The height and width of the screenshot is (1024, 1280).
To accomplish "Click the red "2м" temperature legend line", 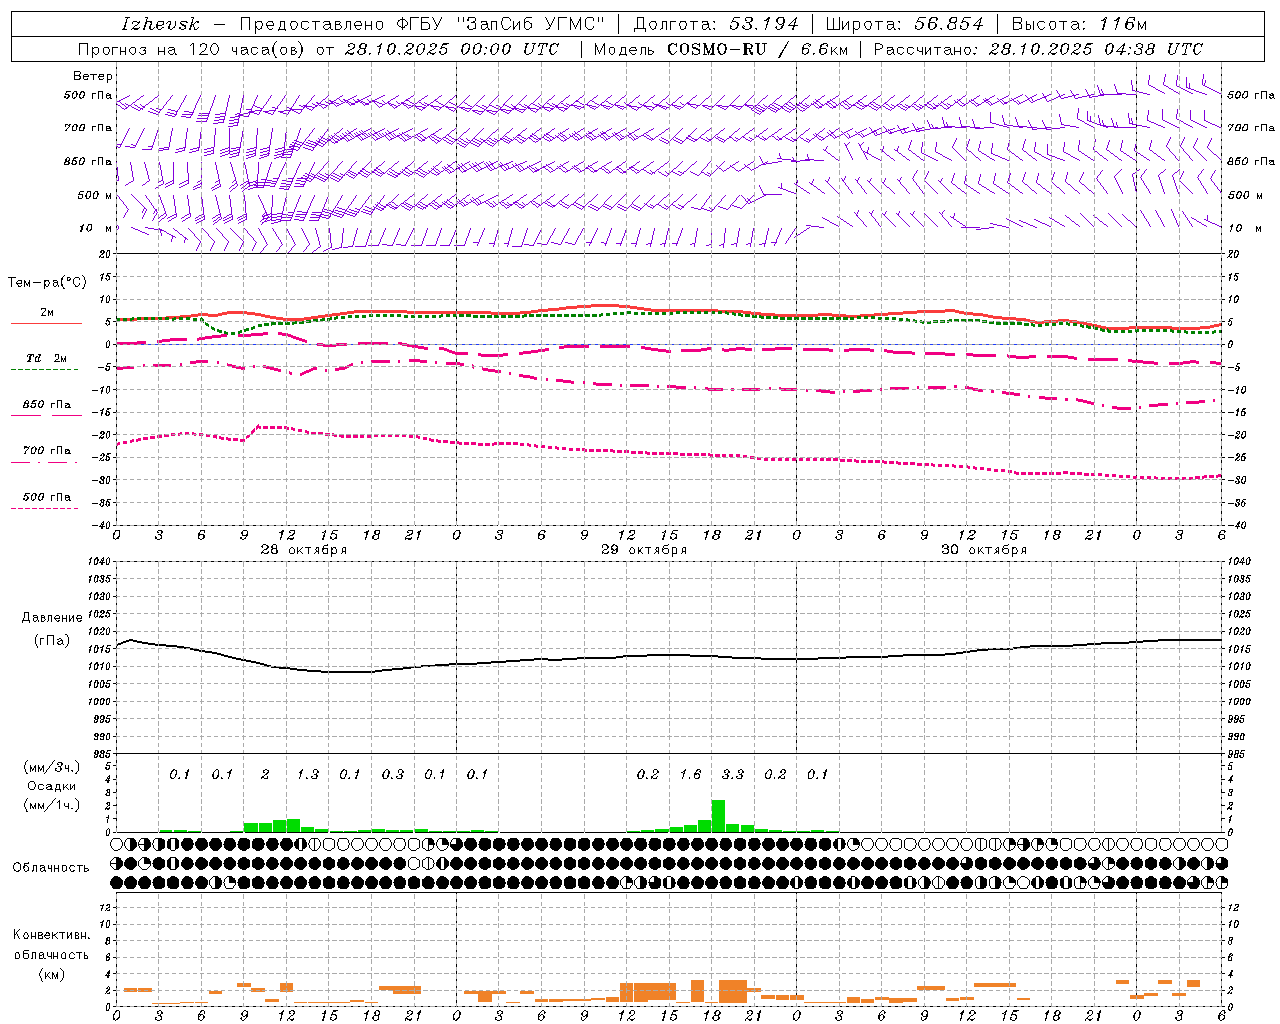I will coord(46,323).
